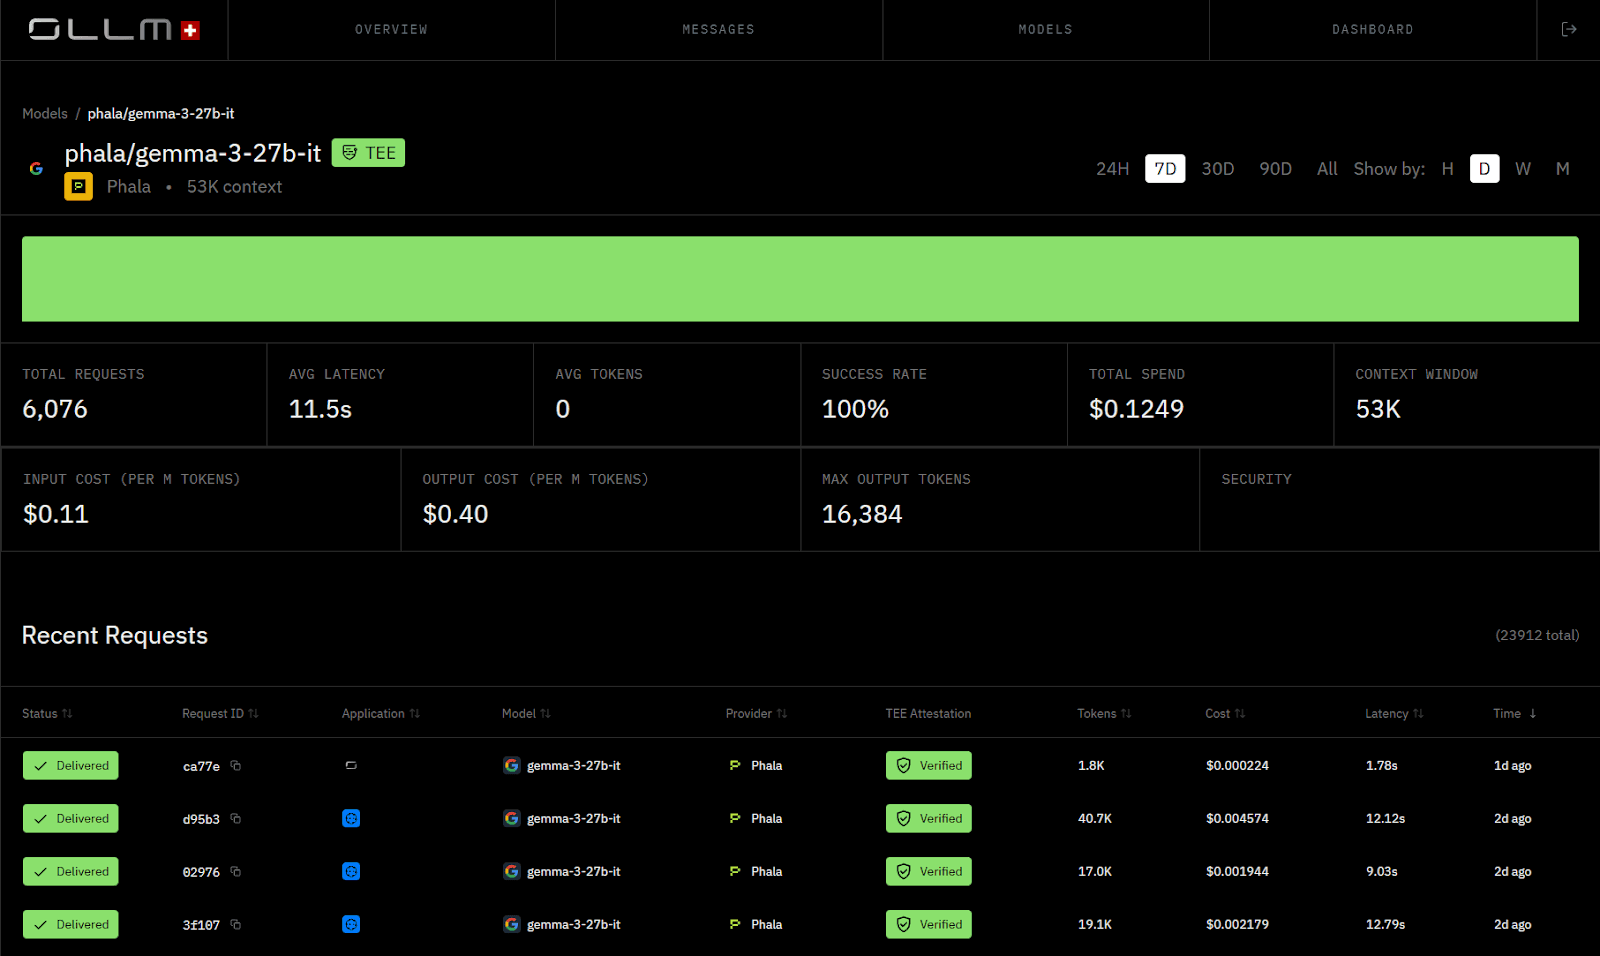Click blue application icon in d95b3 row
1600x956 pixels.
tap(351, 819)
